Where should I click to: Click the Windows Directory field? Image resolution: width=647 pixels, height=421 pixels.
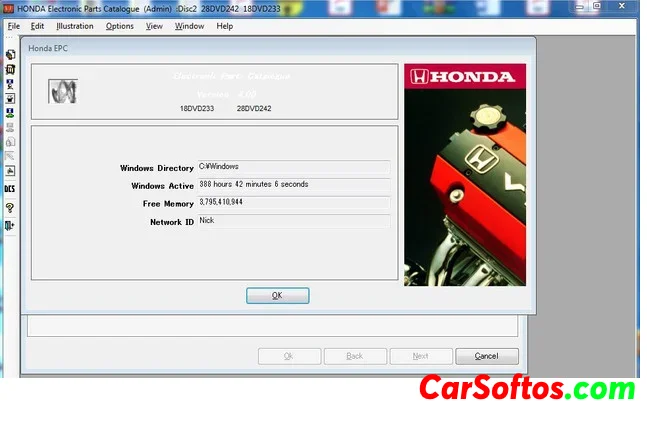click(292, 167)
